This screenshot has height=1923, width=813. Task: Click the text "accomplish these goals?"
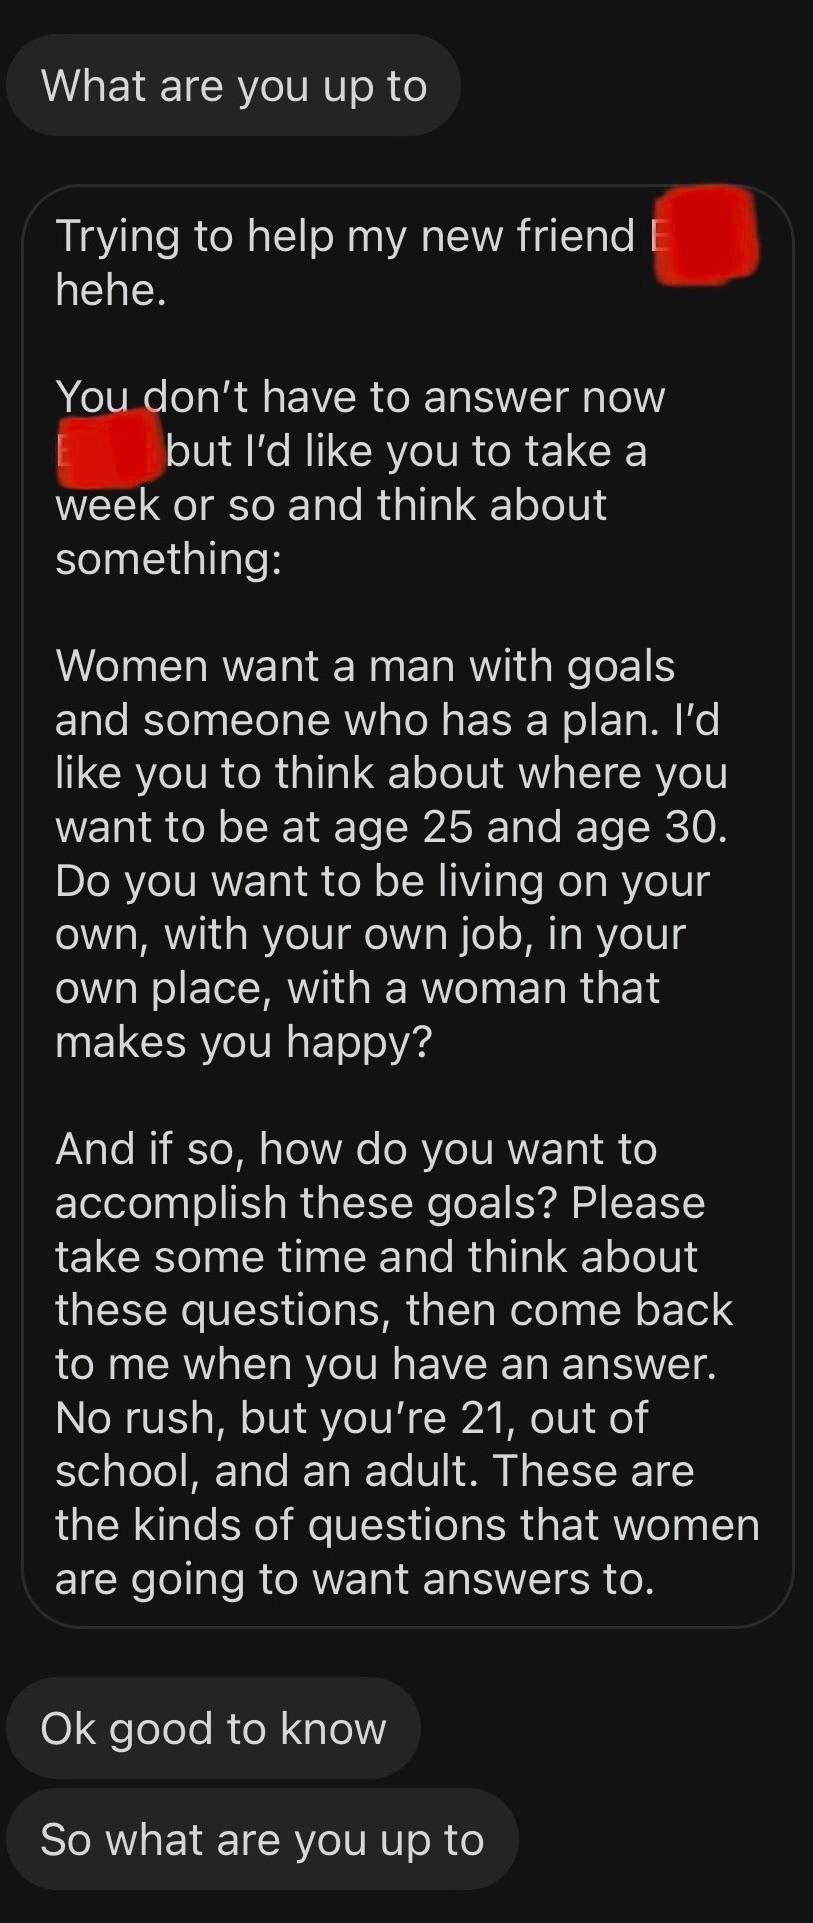point(306,1203)
